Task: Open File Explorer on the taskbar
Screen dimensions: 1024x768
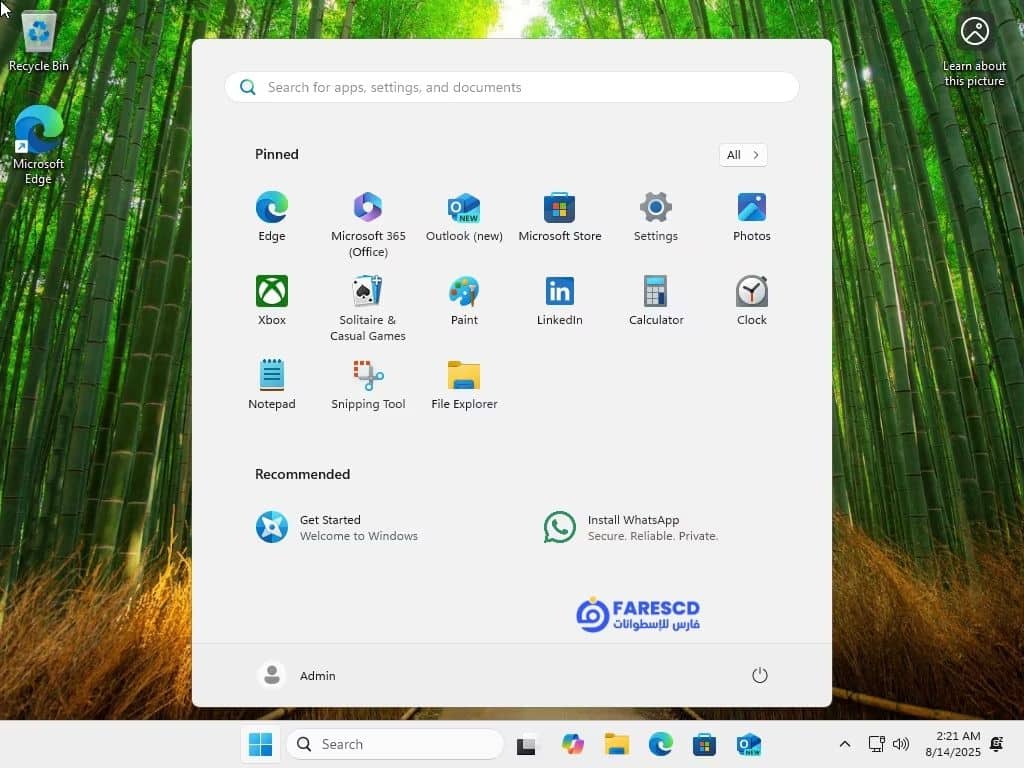Action: pos(616,744)
